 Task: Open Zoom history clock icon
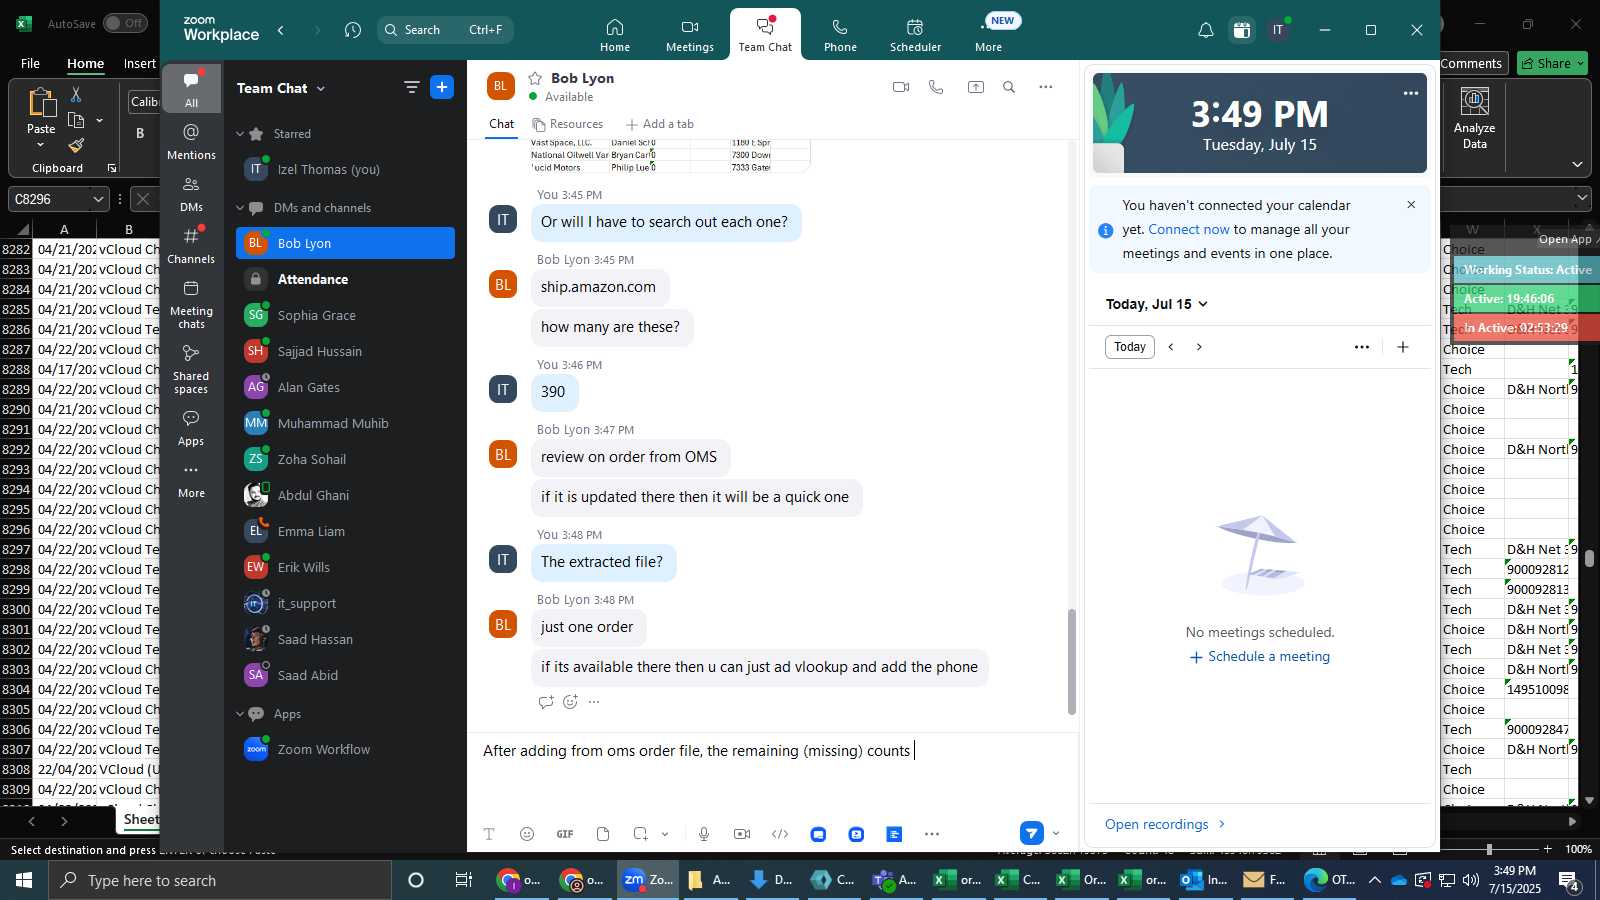(353, 30)
